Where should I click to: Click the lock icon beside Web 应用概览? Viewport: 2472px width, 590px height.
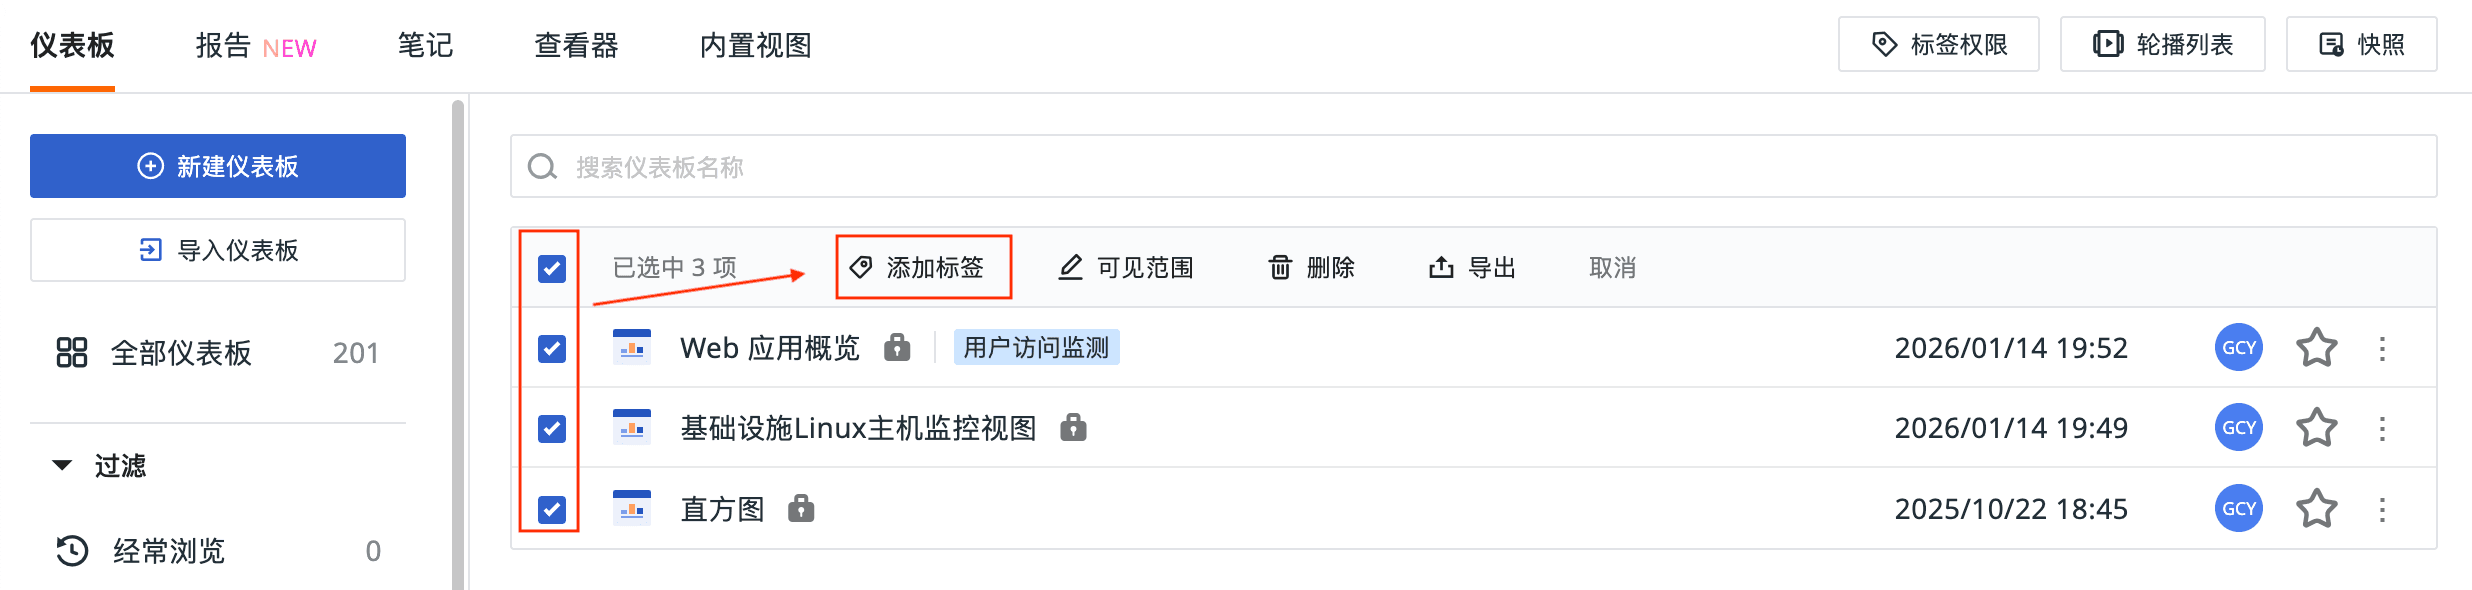point(897,347)
